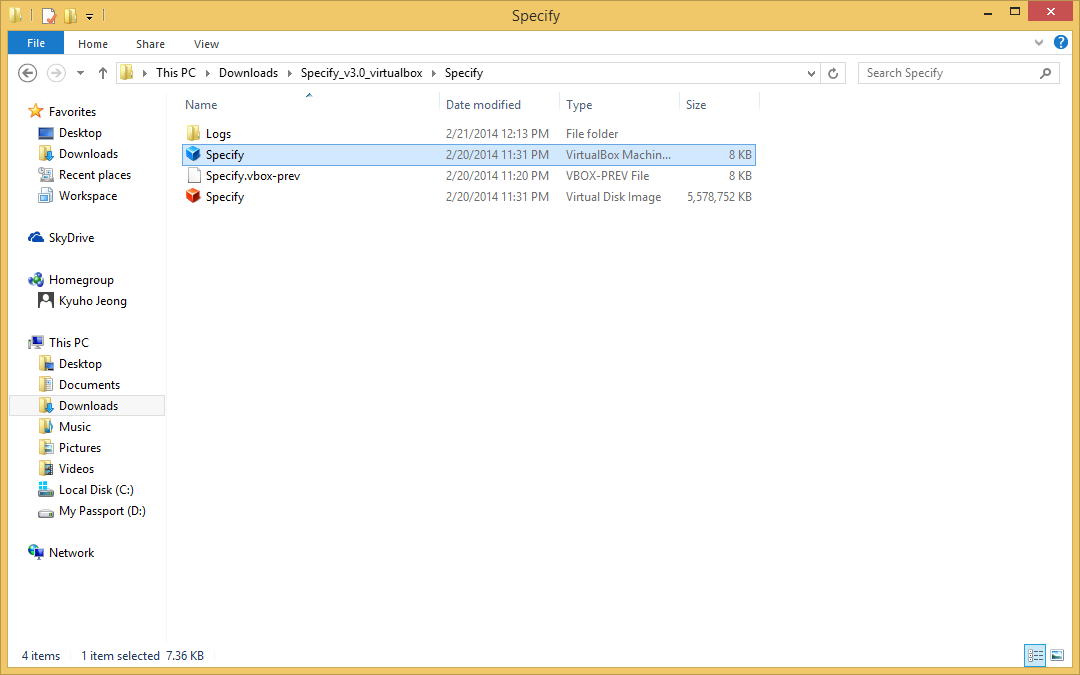The width and height of the screenshot is (1080, 675).
Task: Click the Forward navigation arrow
Action: (x=56, y=72)
